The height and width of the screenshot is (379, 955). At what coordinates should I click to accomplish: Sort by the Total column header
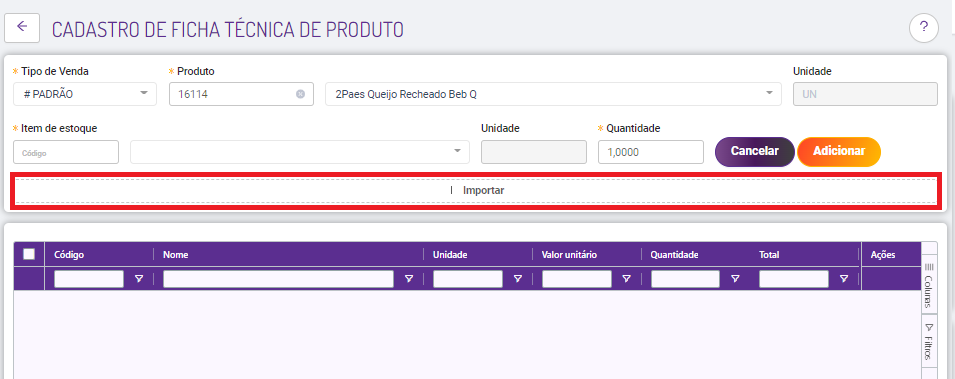coord(769,255)
